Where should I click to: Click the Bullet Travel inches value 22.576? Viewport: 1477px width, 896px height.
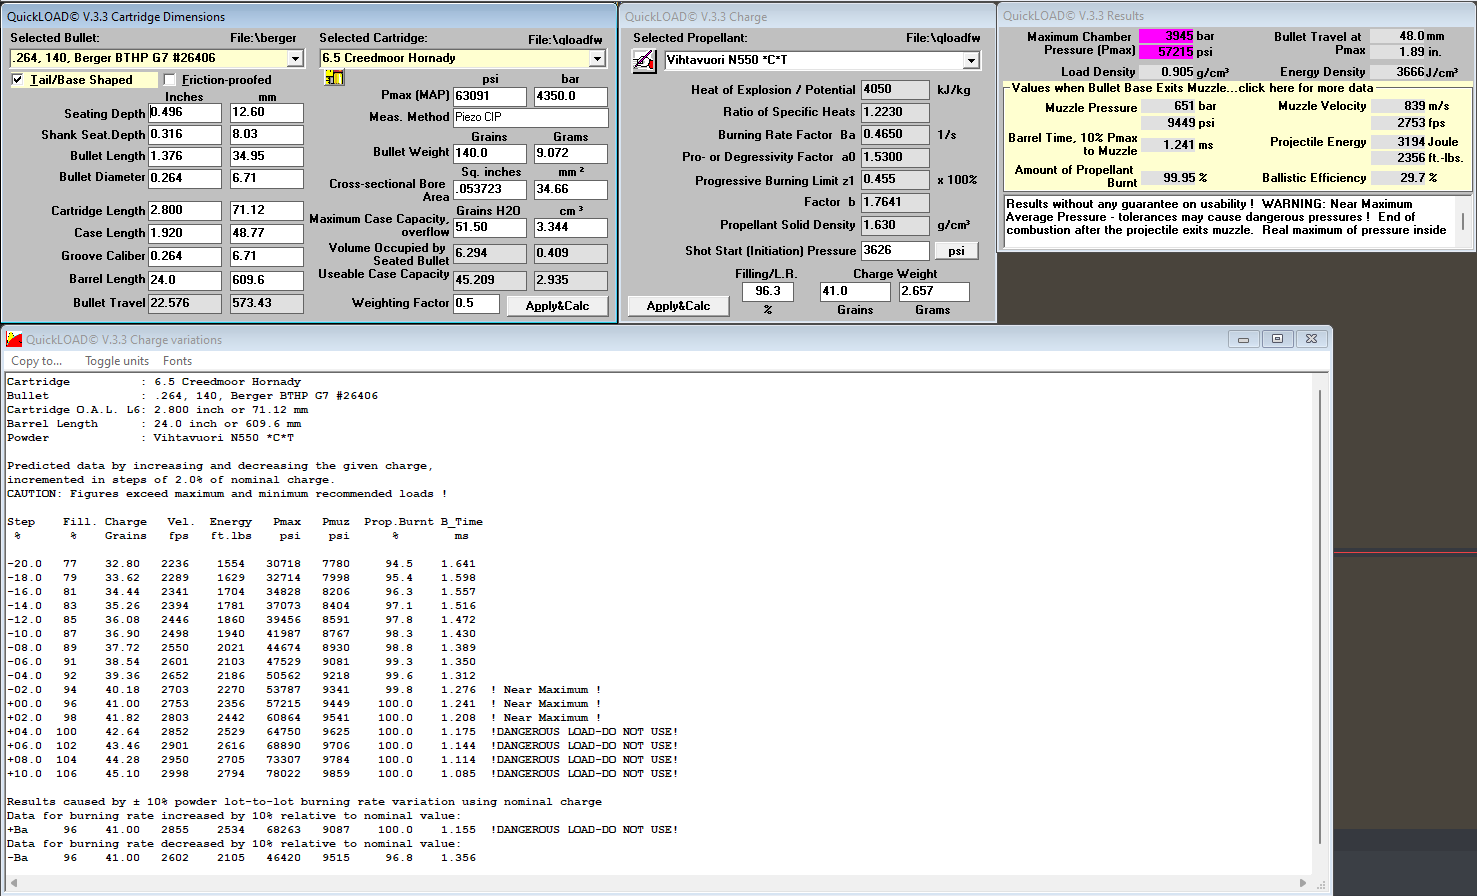185,303
